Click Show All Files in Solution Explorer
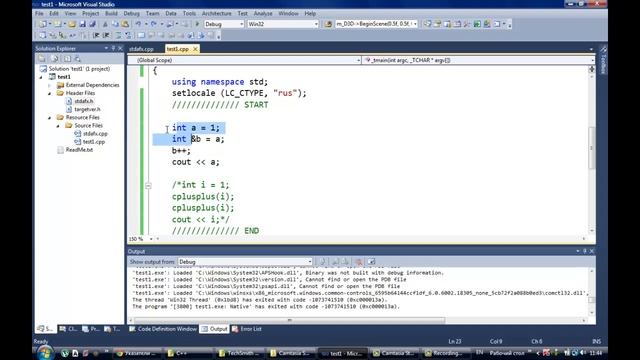 click(x=54, y=59)
